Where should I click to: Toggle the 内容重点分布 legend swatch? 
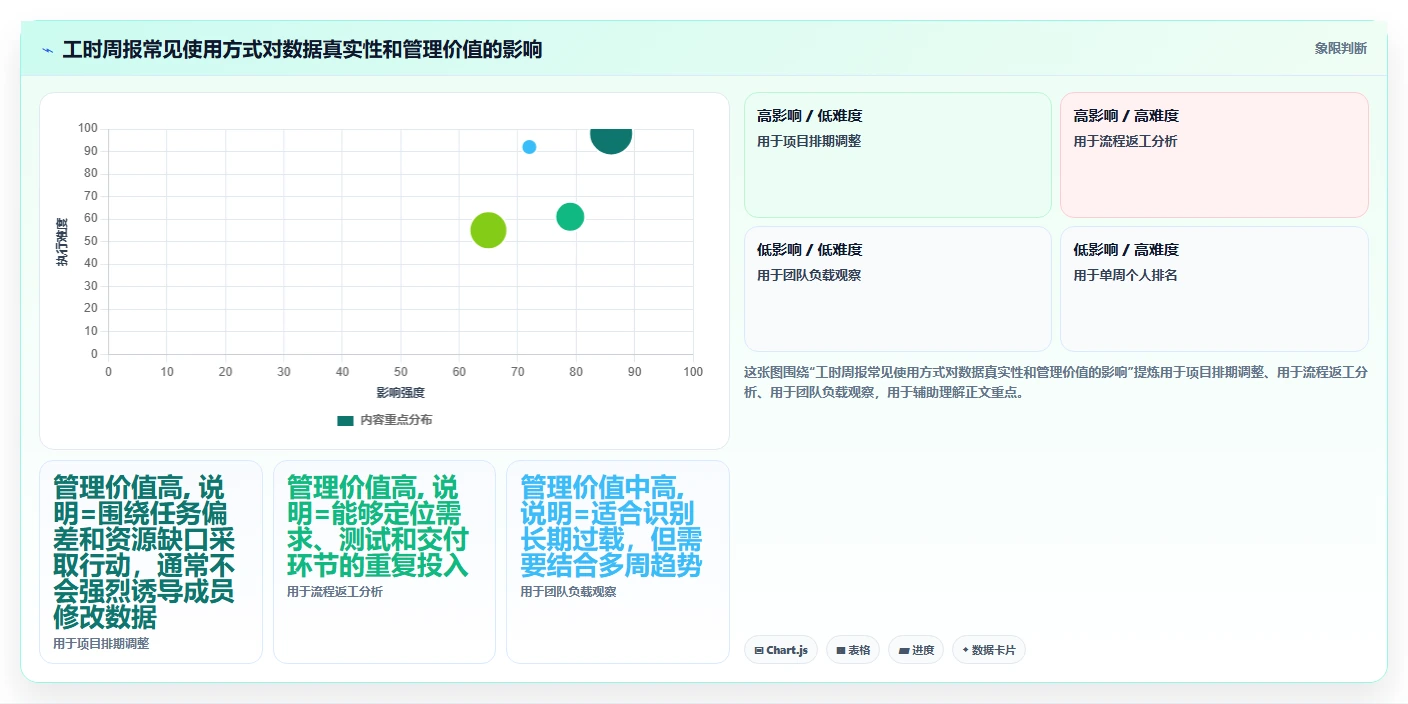345,421
